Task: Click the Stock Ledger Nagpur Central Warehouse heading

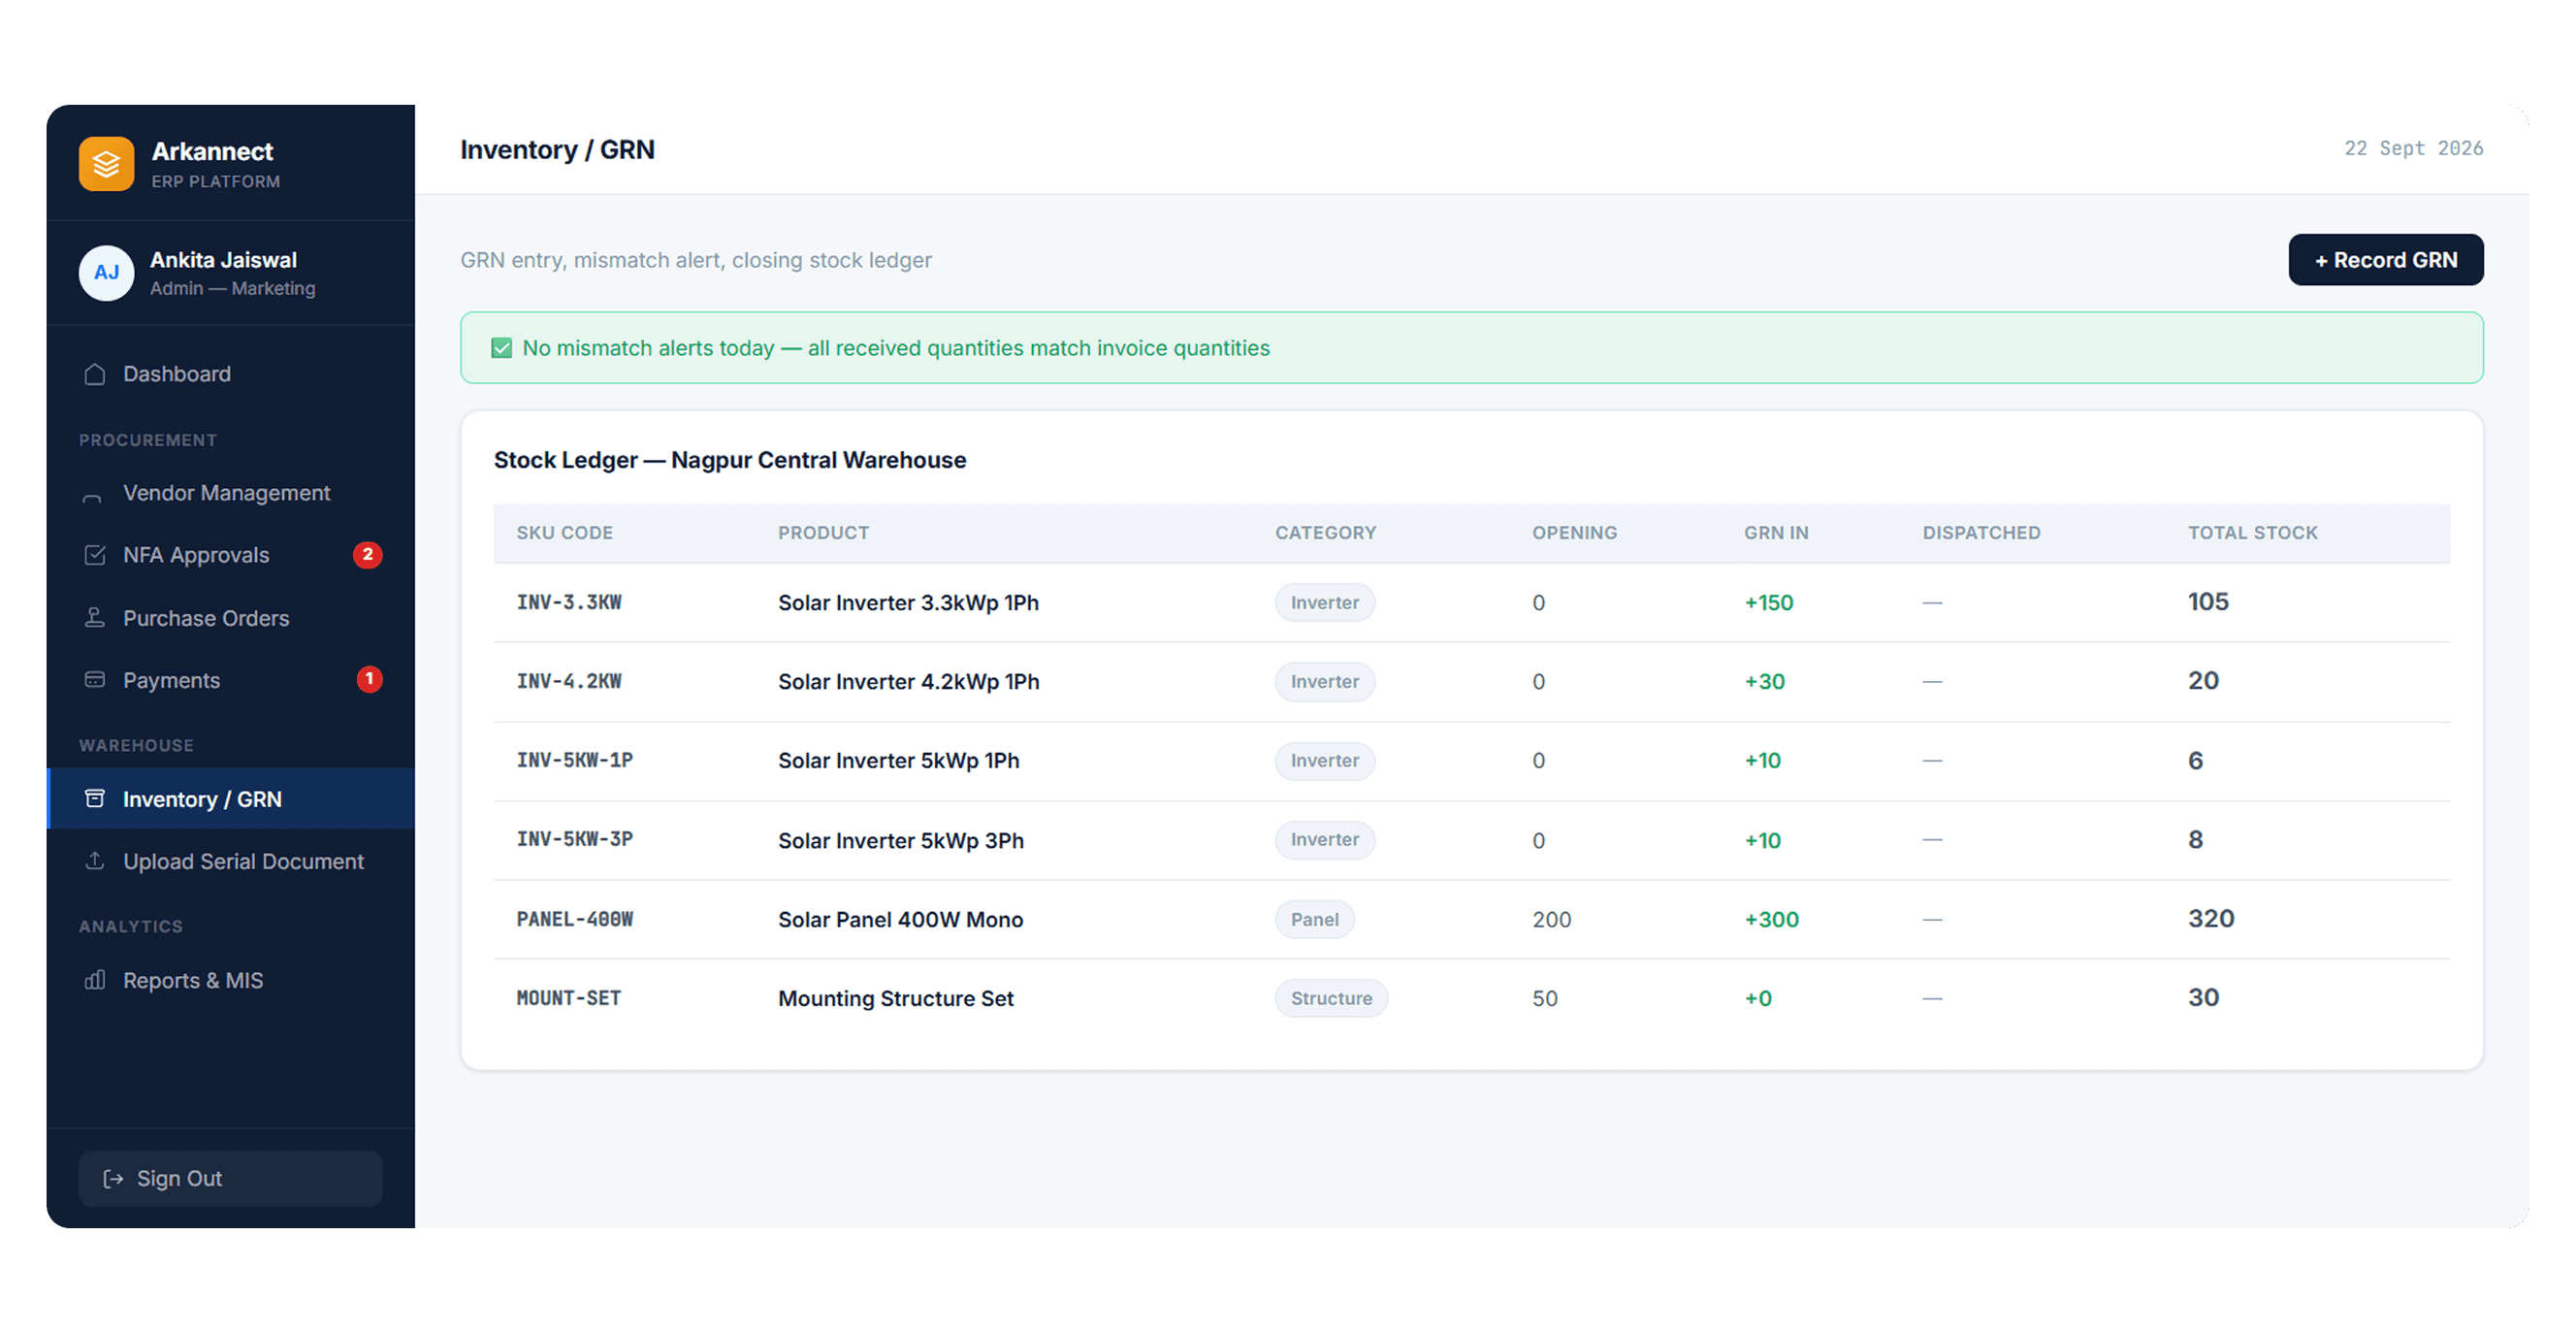Action: pyautogui.click(x=730, y=460)
